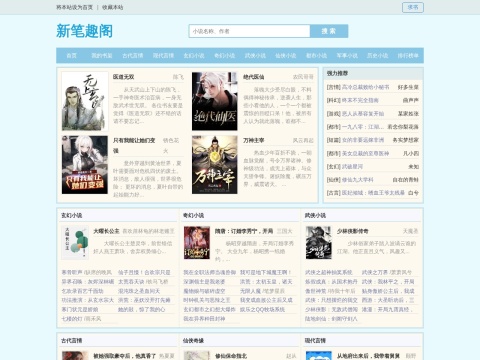Open 她的眼，惊了我的心 link
The width and height of the screenshot is (480, 360).
click(x=142, y=309)
